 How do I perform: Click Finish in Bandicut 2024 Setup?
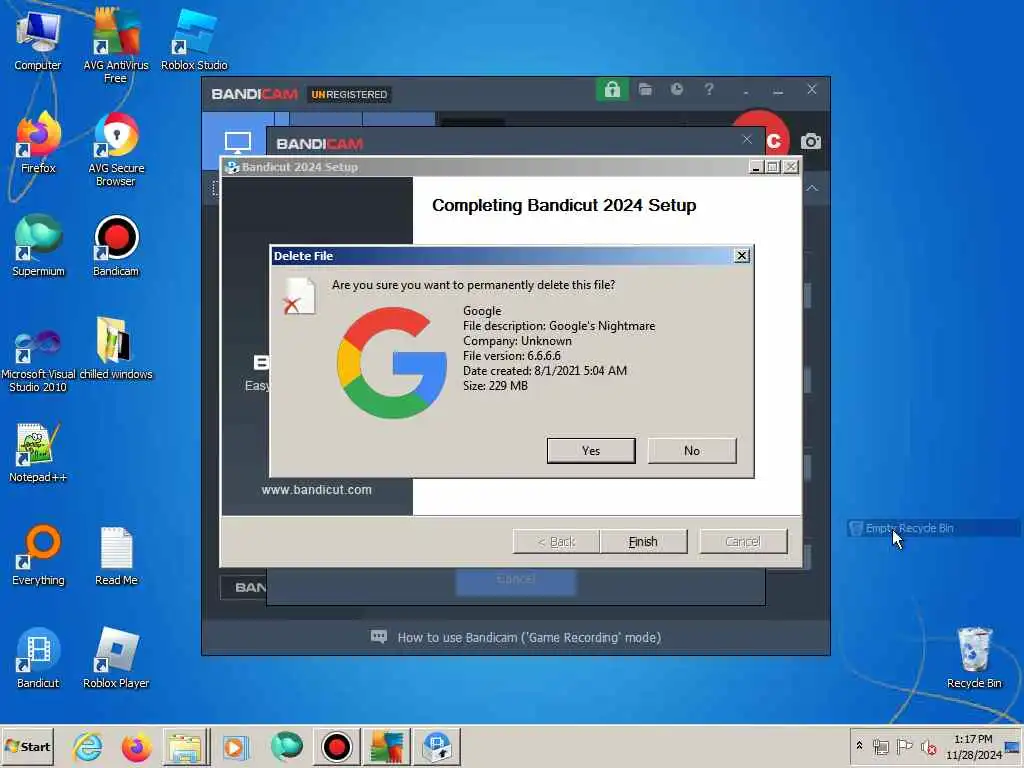coord(643,541)
